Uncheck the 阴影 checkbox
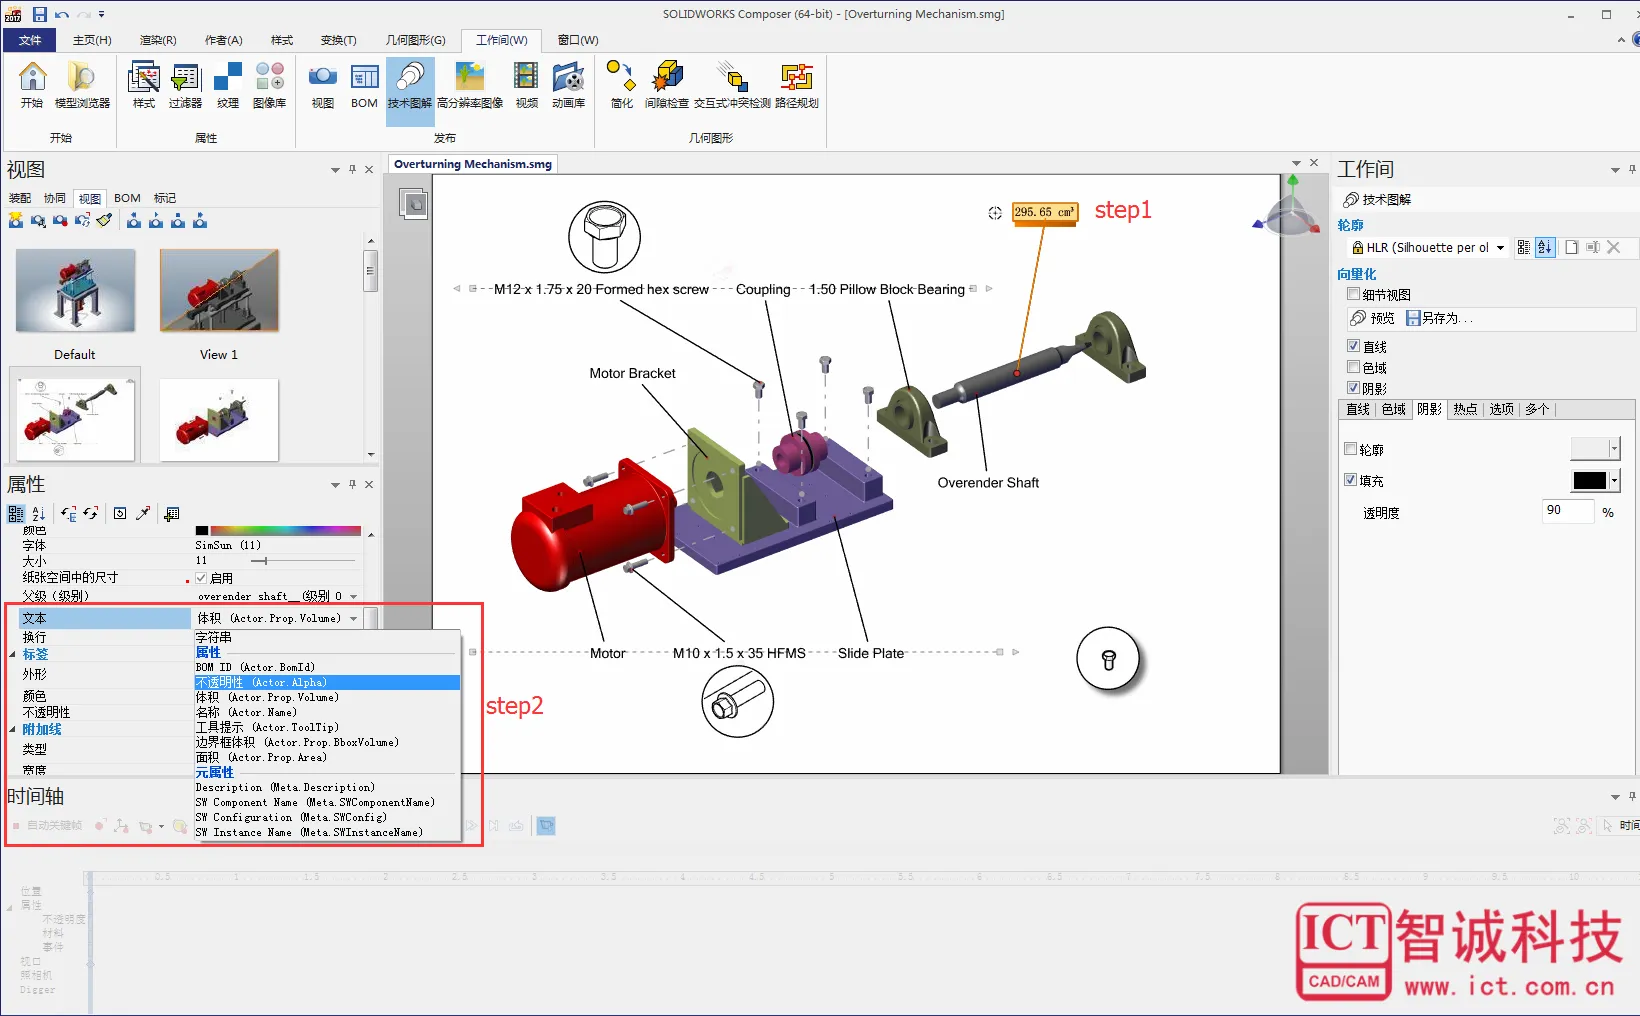 coord(1353,388)
